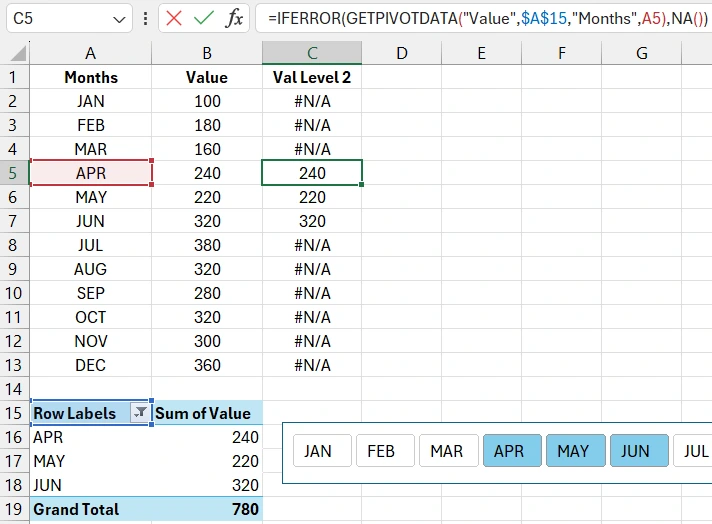This screenshot has height=524, width=712.
Task: Select cell C5 containing 240
Action: [x=312, y=173]
